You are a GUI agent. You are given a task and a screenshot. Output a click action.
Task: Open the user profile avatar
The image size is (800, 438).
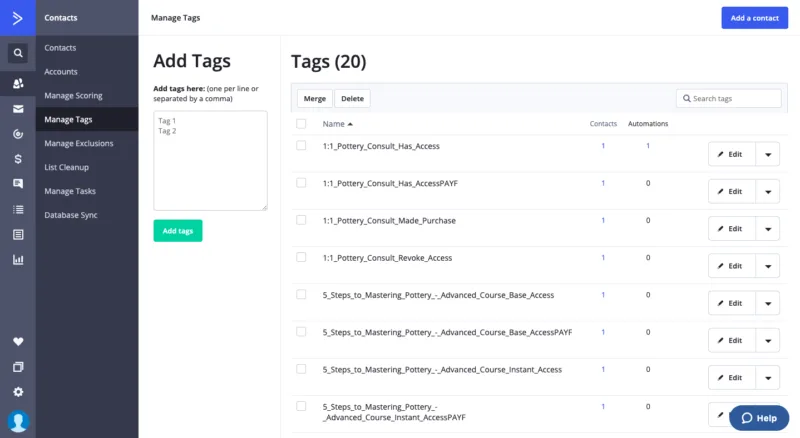point(18,422)
